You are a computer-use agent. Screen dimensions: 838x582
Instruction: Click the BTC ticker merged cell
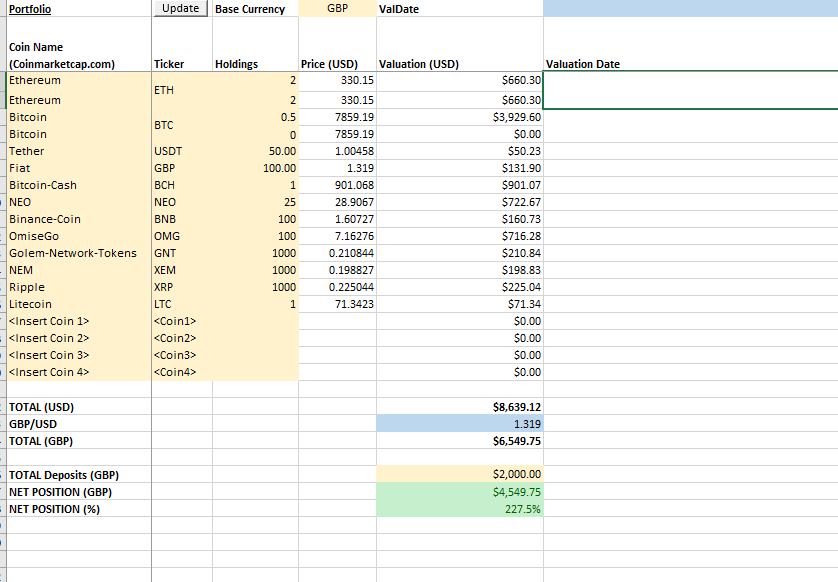click(x=182, y=126)
